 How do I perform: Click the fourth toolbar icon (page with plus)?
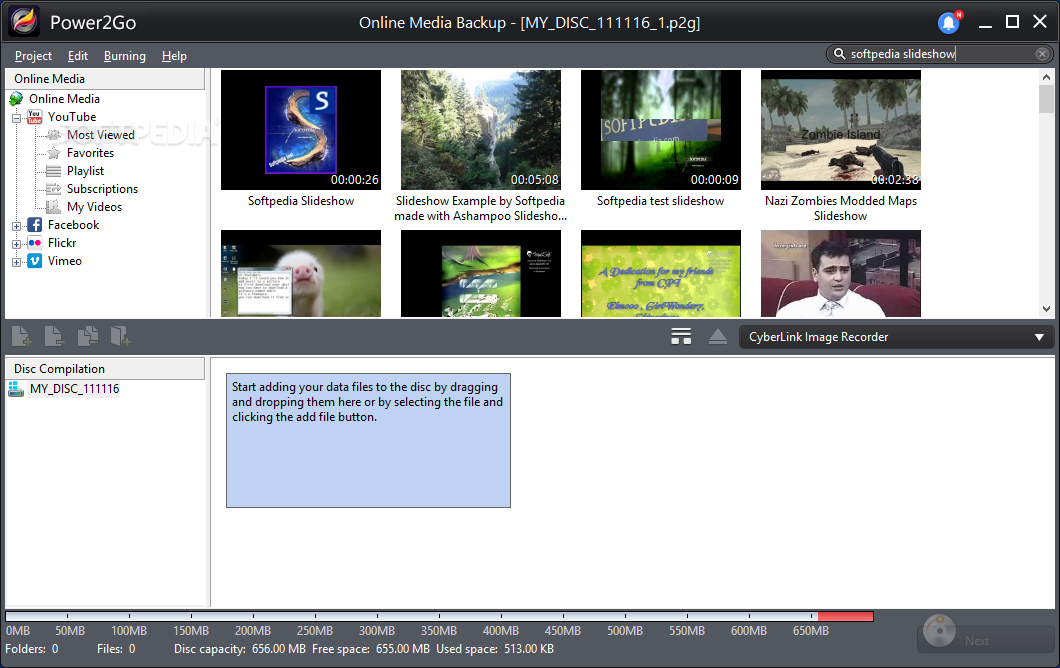120,336
